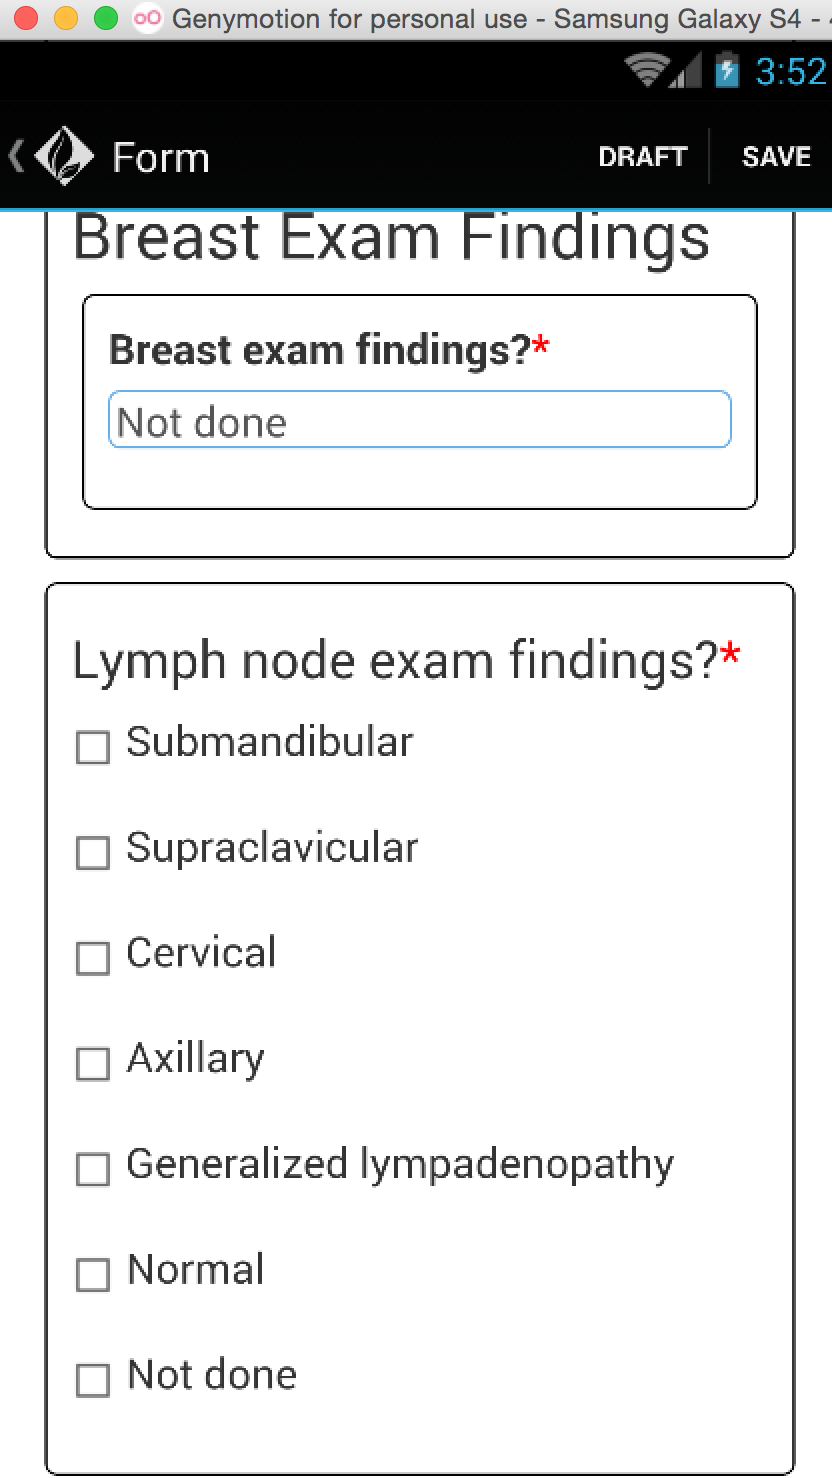Viewport: 832px width, 1478px height.
Task: Enable the Axillary checkbox
Action: [93, 1063]
